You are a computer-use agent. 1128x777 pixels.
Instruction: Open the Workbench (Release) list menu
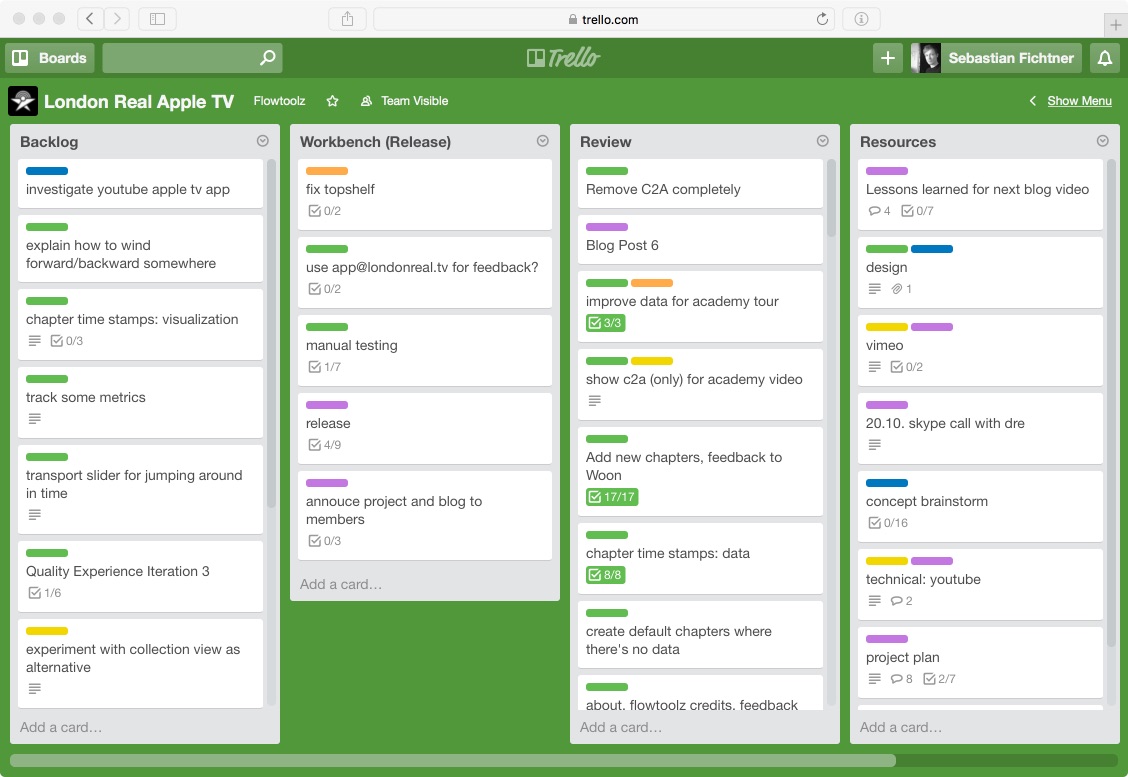pyautogui.click(x=542, y=141)
